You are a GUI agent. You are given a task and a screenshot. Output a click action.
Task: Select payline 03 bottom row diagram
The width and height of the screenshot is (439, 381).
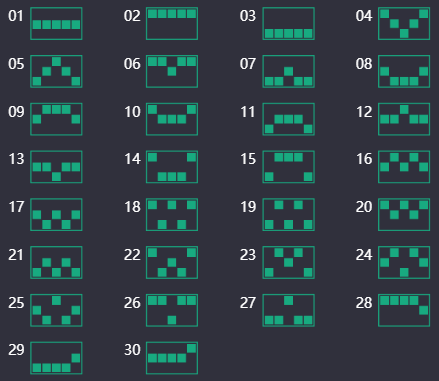289,24
